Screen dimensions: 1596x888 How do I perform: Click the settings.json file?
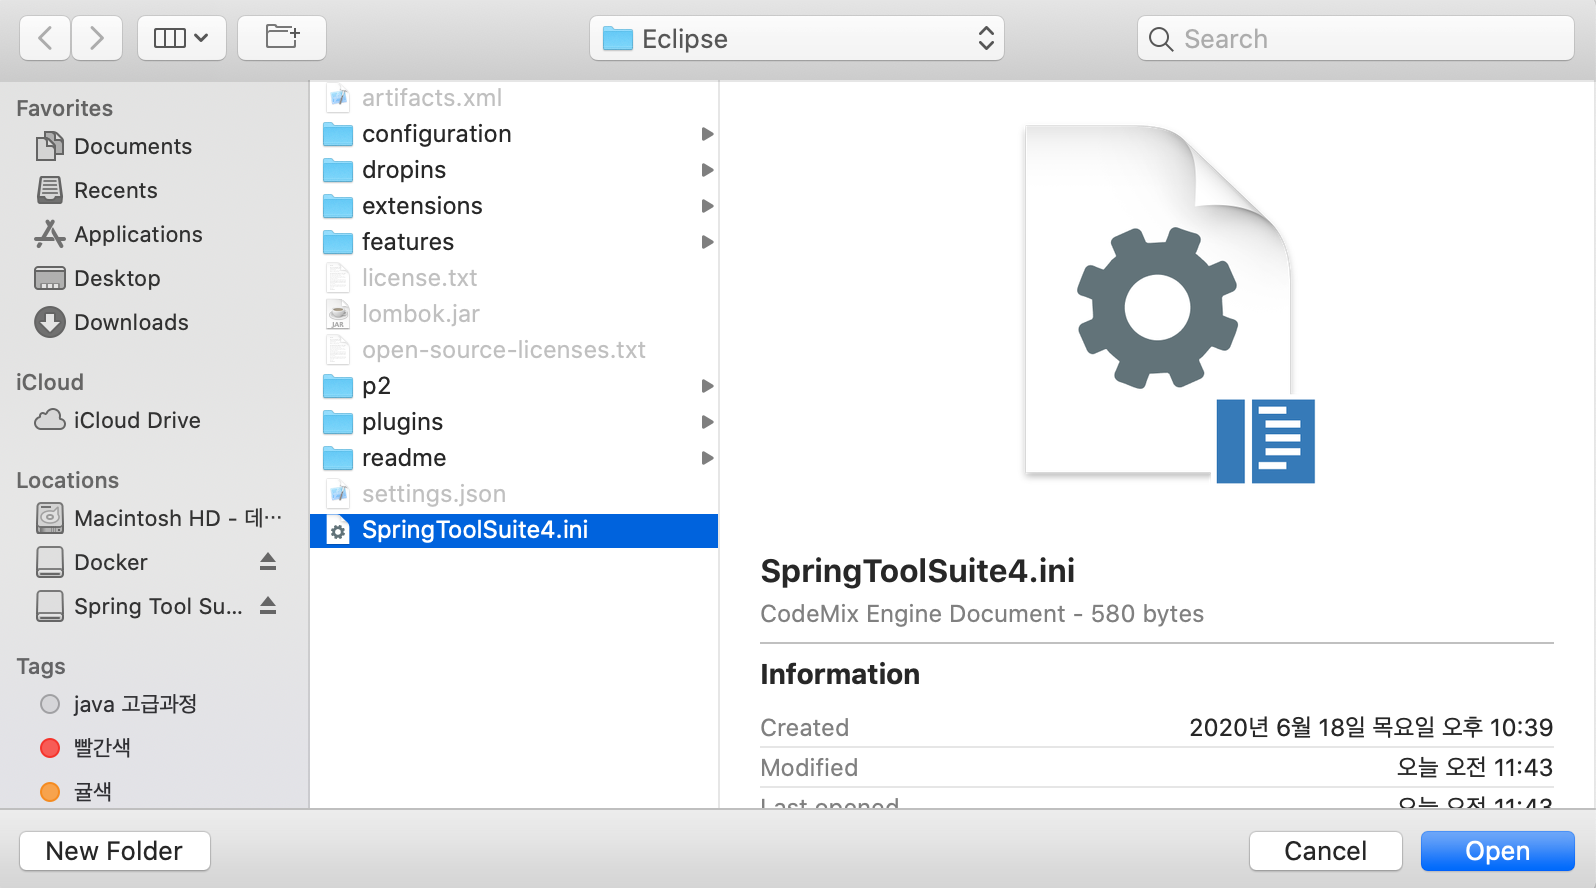click(514, 494)
